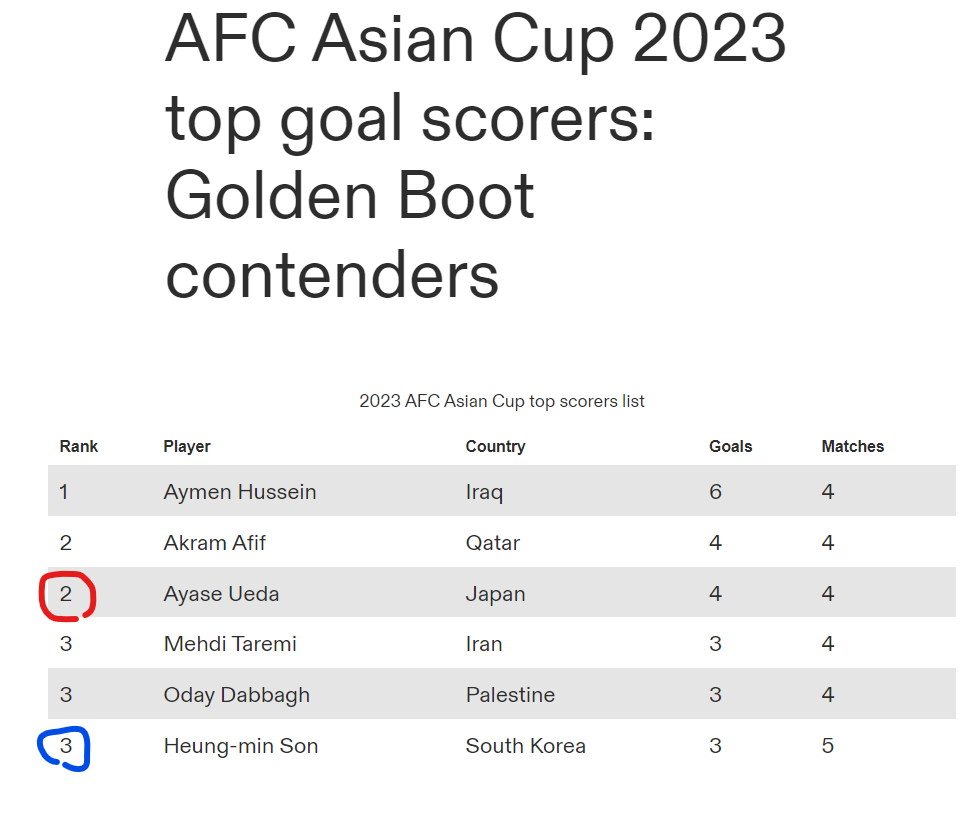The width and height of the screenshot is (975, 819).
Task: Click the Goals column header
Action: pyautogui.click(x=730, y=447)
